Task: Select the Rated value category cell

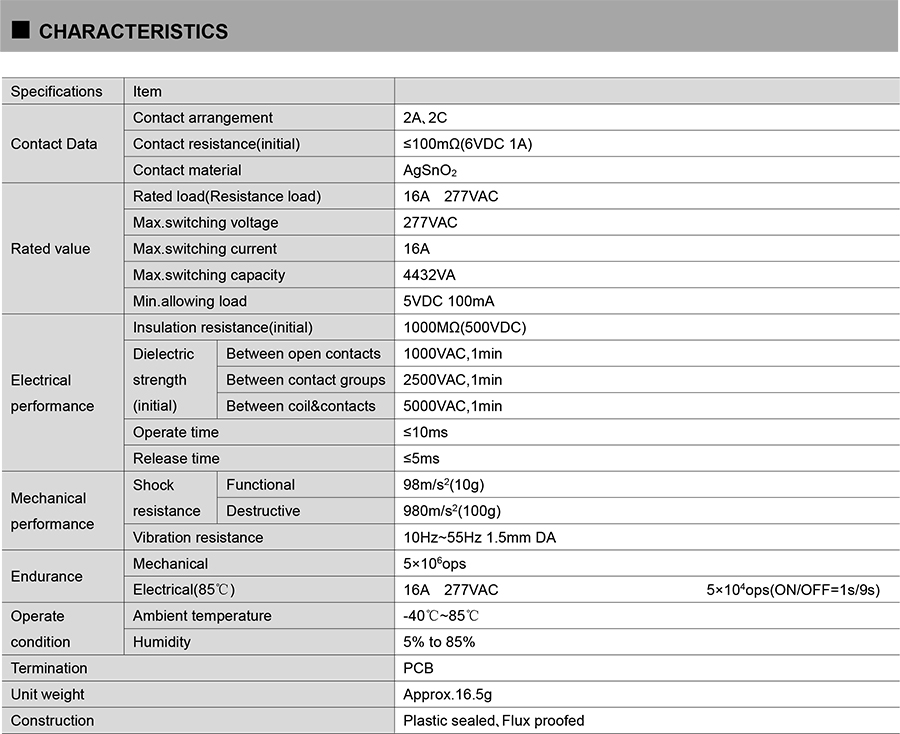Action: point(50,249)
